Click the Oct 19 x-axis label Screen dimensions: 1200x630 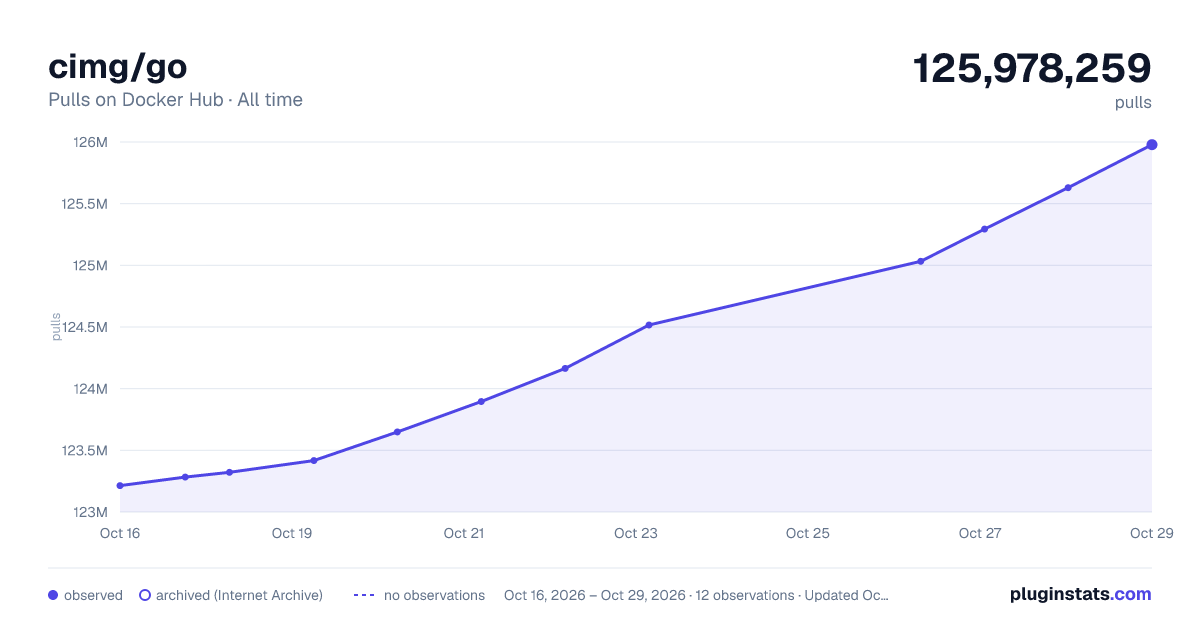tap(292, 533)
